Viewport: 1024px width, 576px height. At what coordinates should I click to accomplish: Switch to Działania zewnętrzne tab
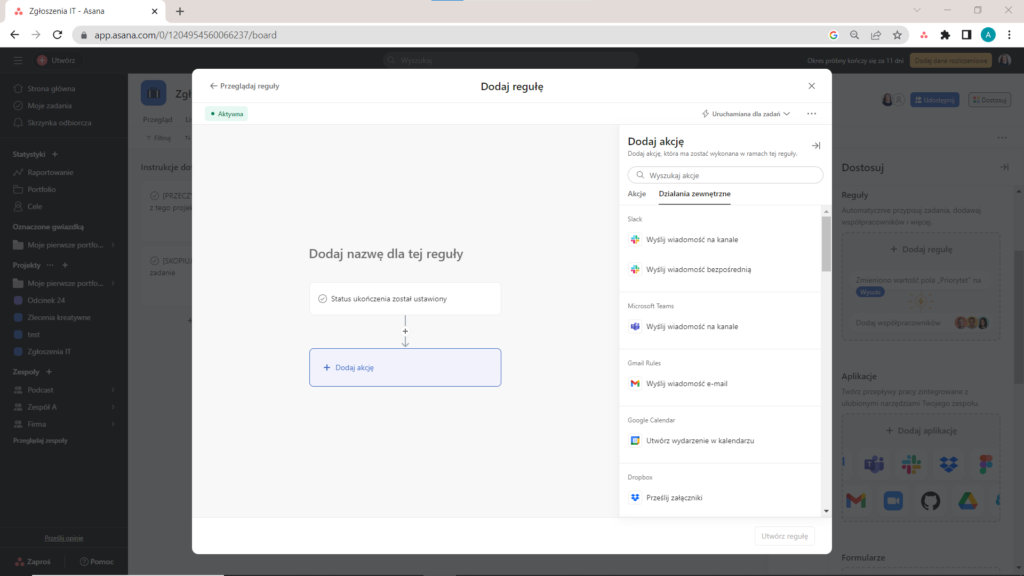pyautogui.click(x=694, y=194)
